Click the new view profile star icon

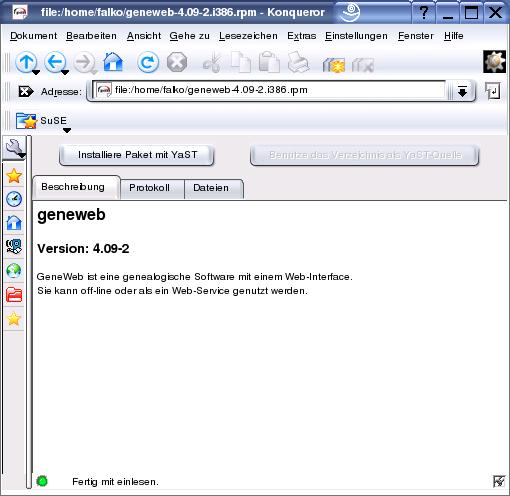tap(334, 65)
